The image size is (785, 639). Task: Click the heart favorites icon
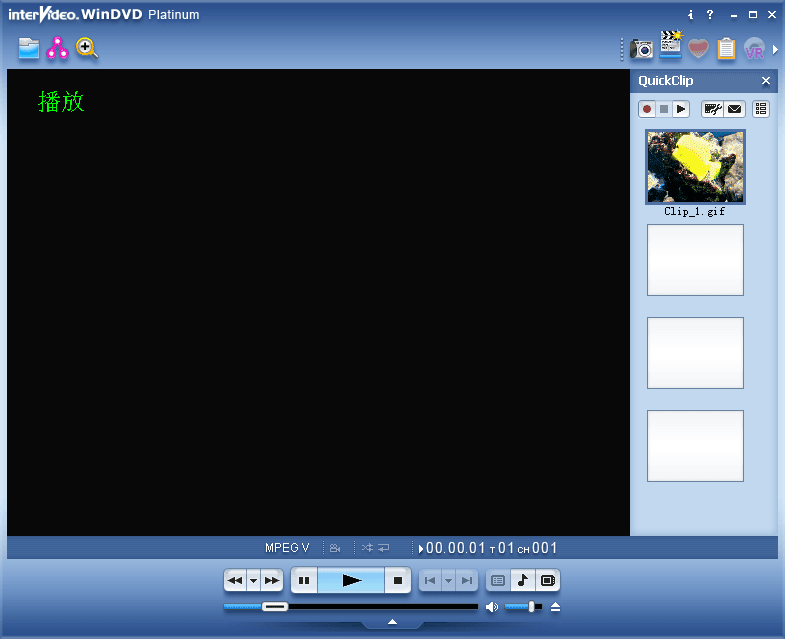698,48
